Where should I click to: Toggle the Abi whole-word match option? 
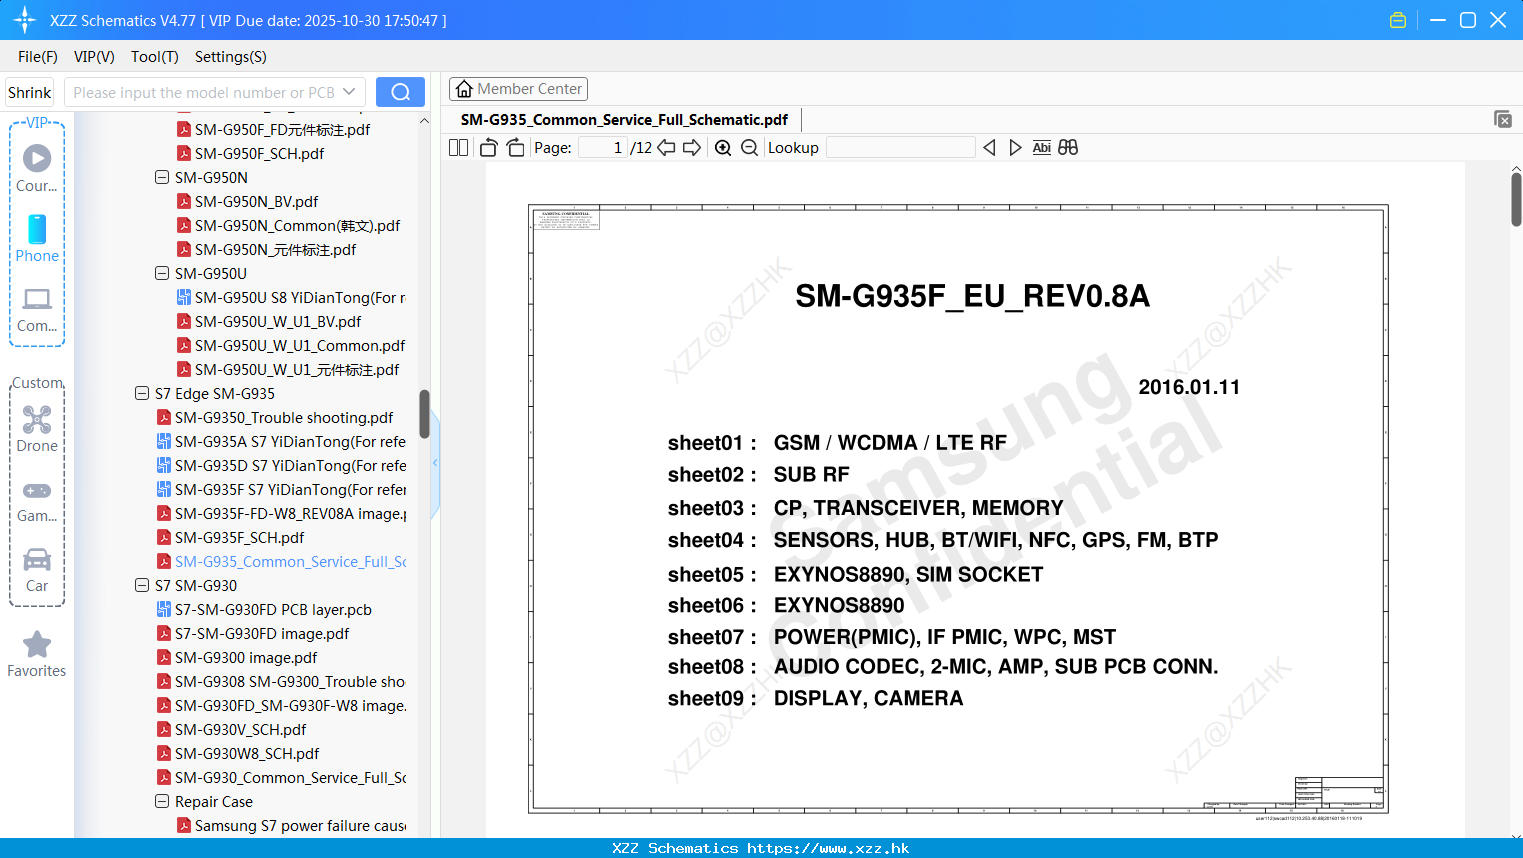pyautogui.click(x=1042, y=147)
